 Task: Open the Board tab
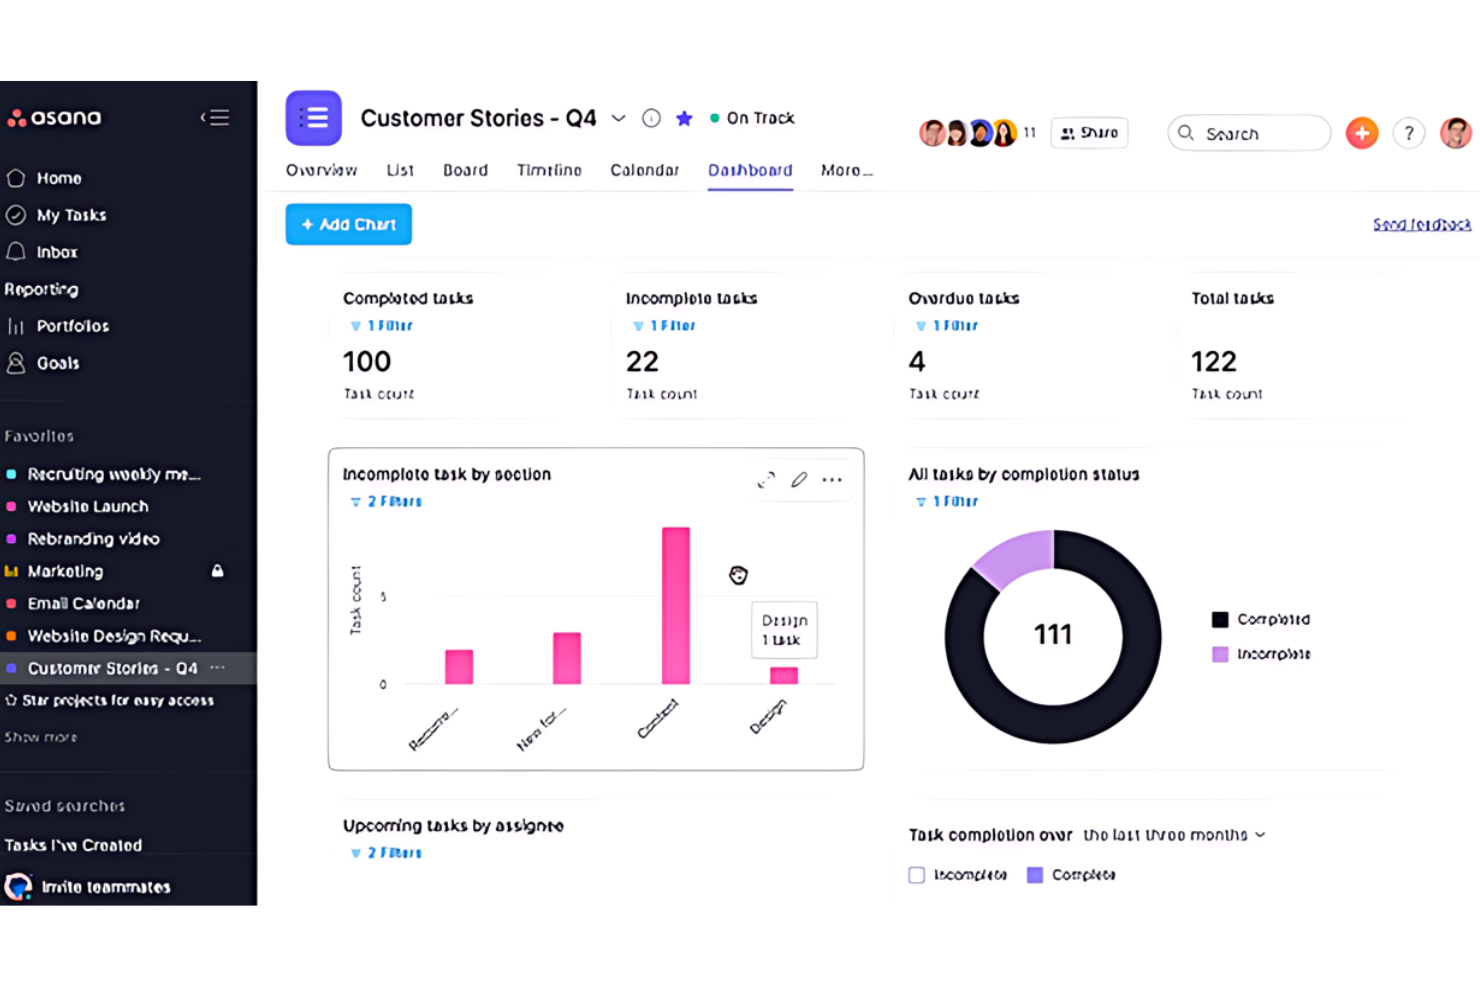tap(466, 170)
